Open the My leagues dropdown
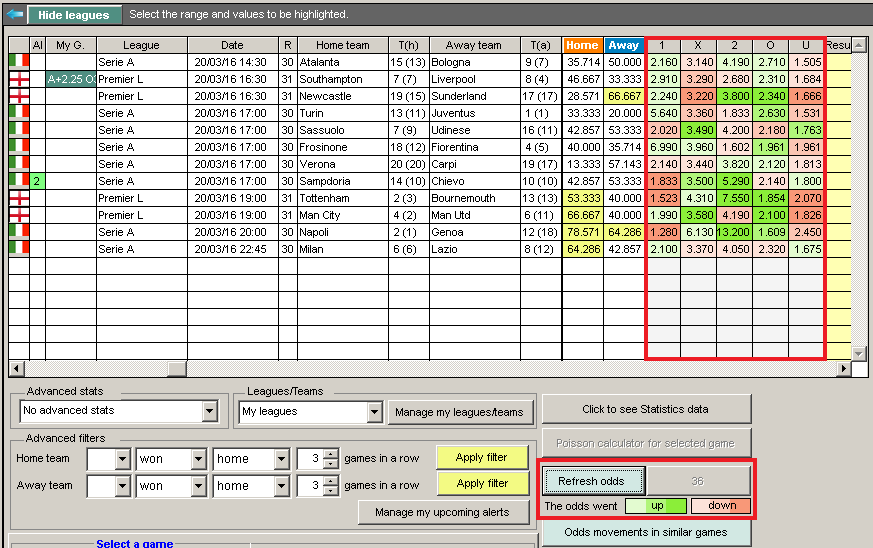The width and height of the screenshot is (873, 548). pos(374,412)
